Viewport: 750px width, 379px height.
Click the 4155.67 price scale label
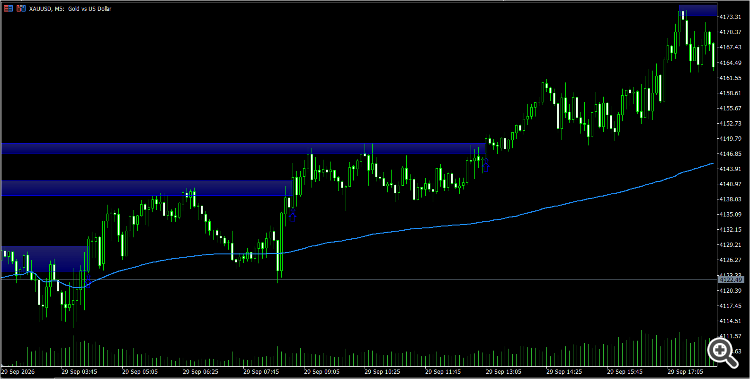(729, 108)
